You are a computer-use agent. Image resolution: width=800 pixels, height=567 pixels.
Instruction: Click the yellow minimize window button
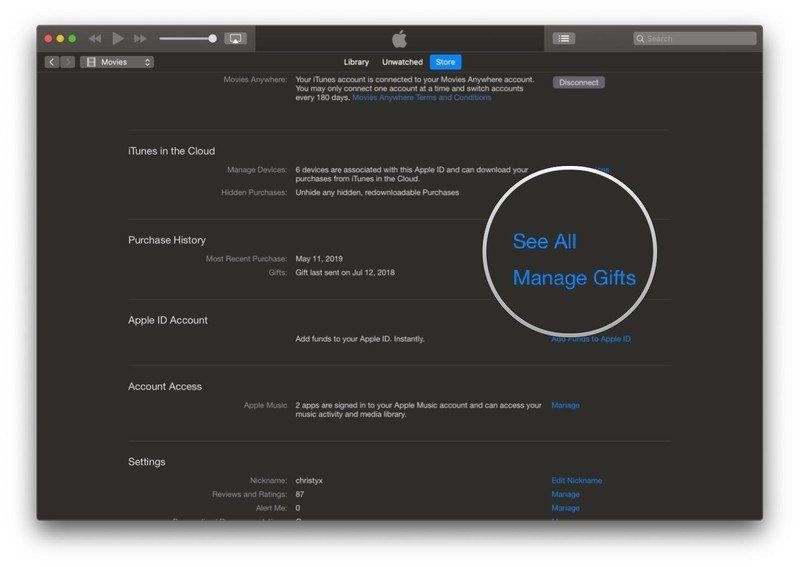point(60,38)
